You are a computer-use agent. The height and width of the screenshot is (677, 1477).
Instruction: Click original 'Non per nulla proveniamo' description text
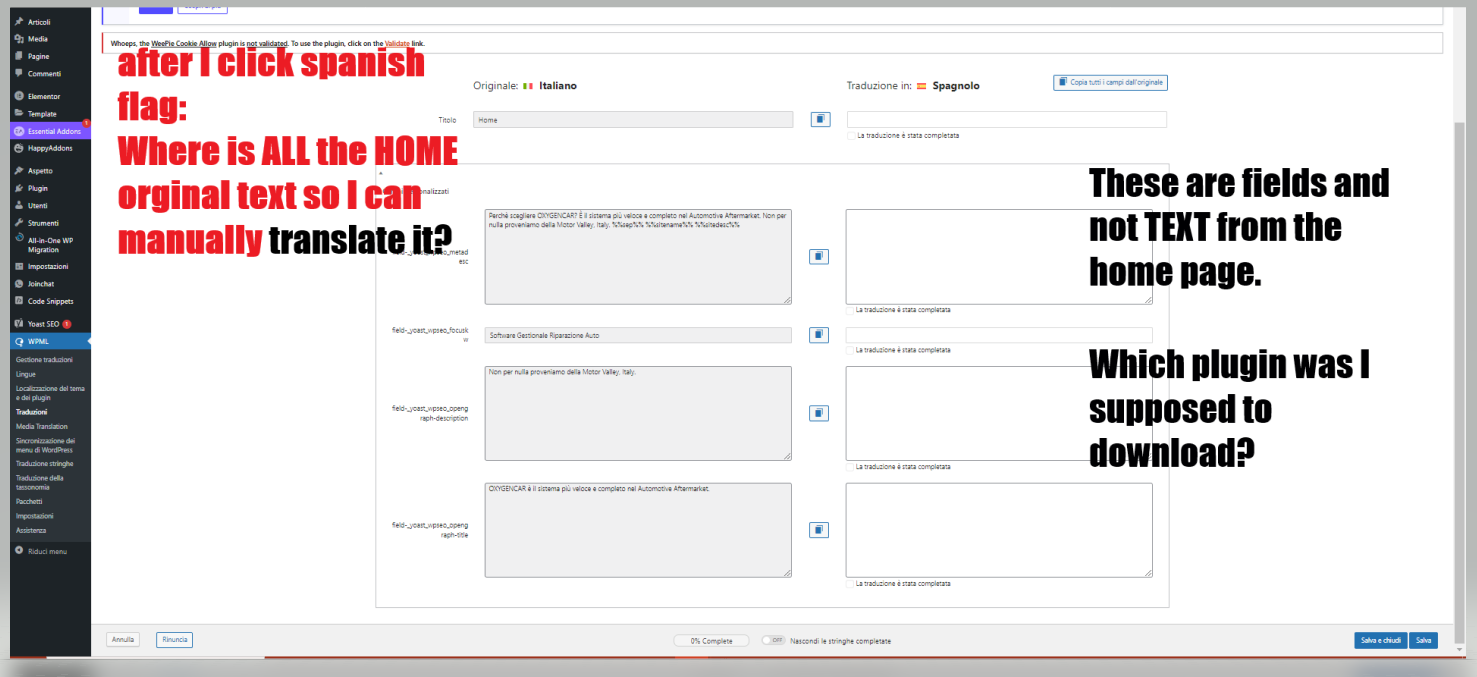point(638,413)
